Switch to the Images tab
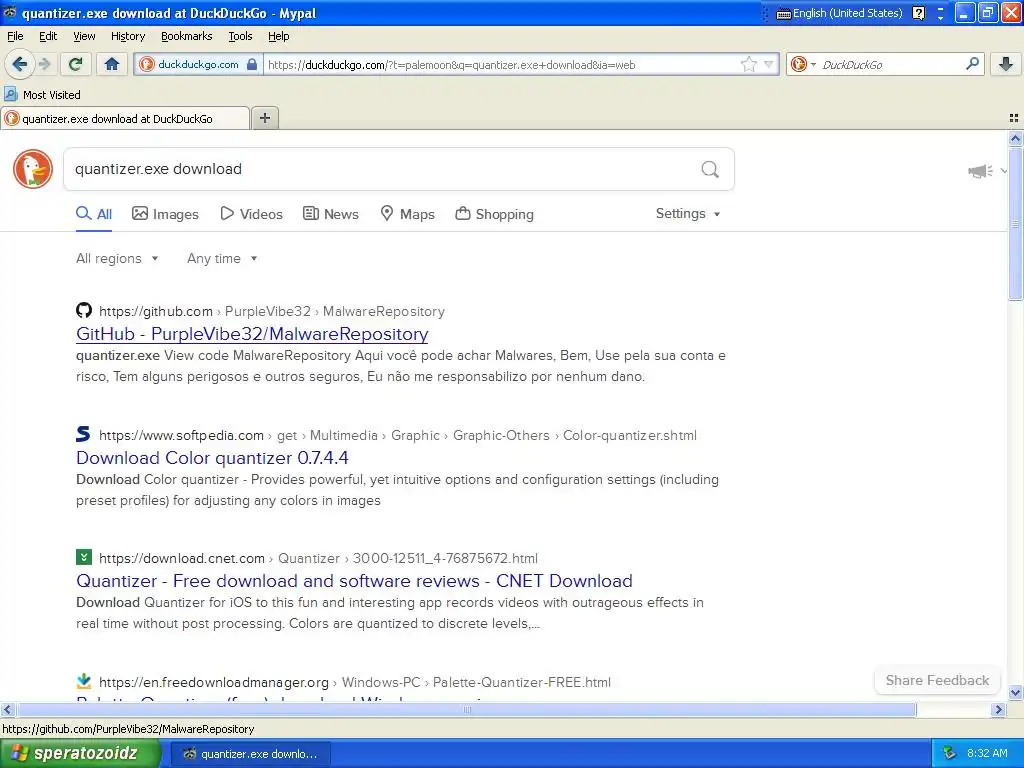Image resolution: width=1024 pixels, height=768 pixels. coord(165,214)
